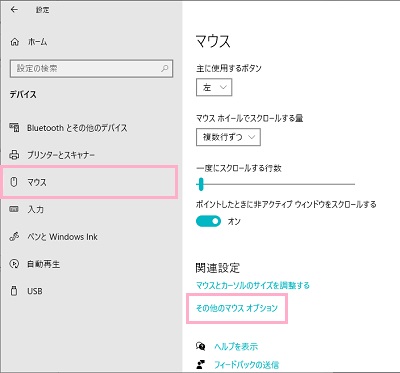Click the 一度にスクロールする行数 label

click(x=239, y=168)
